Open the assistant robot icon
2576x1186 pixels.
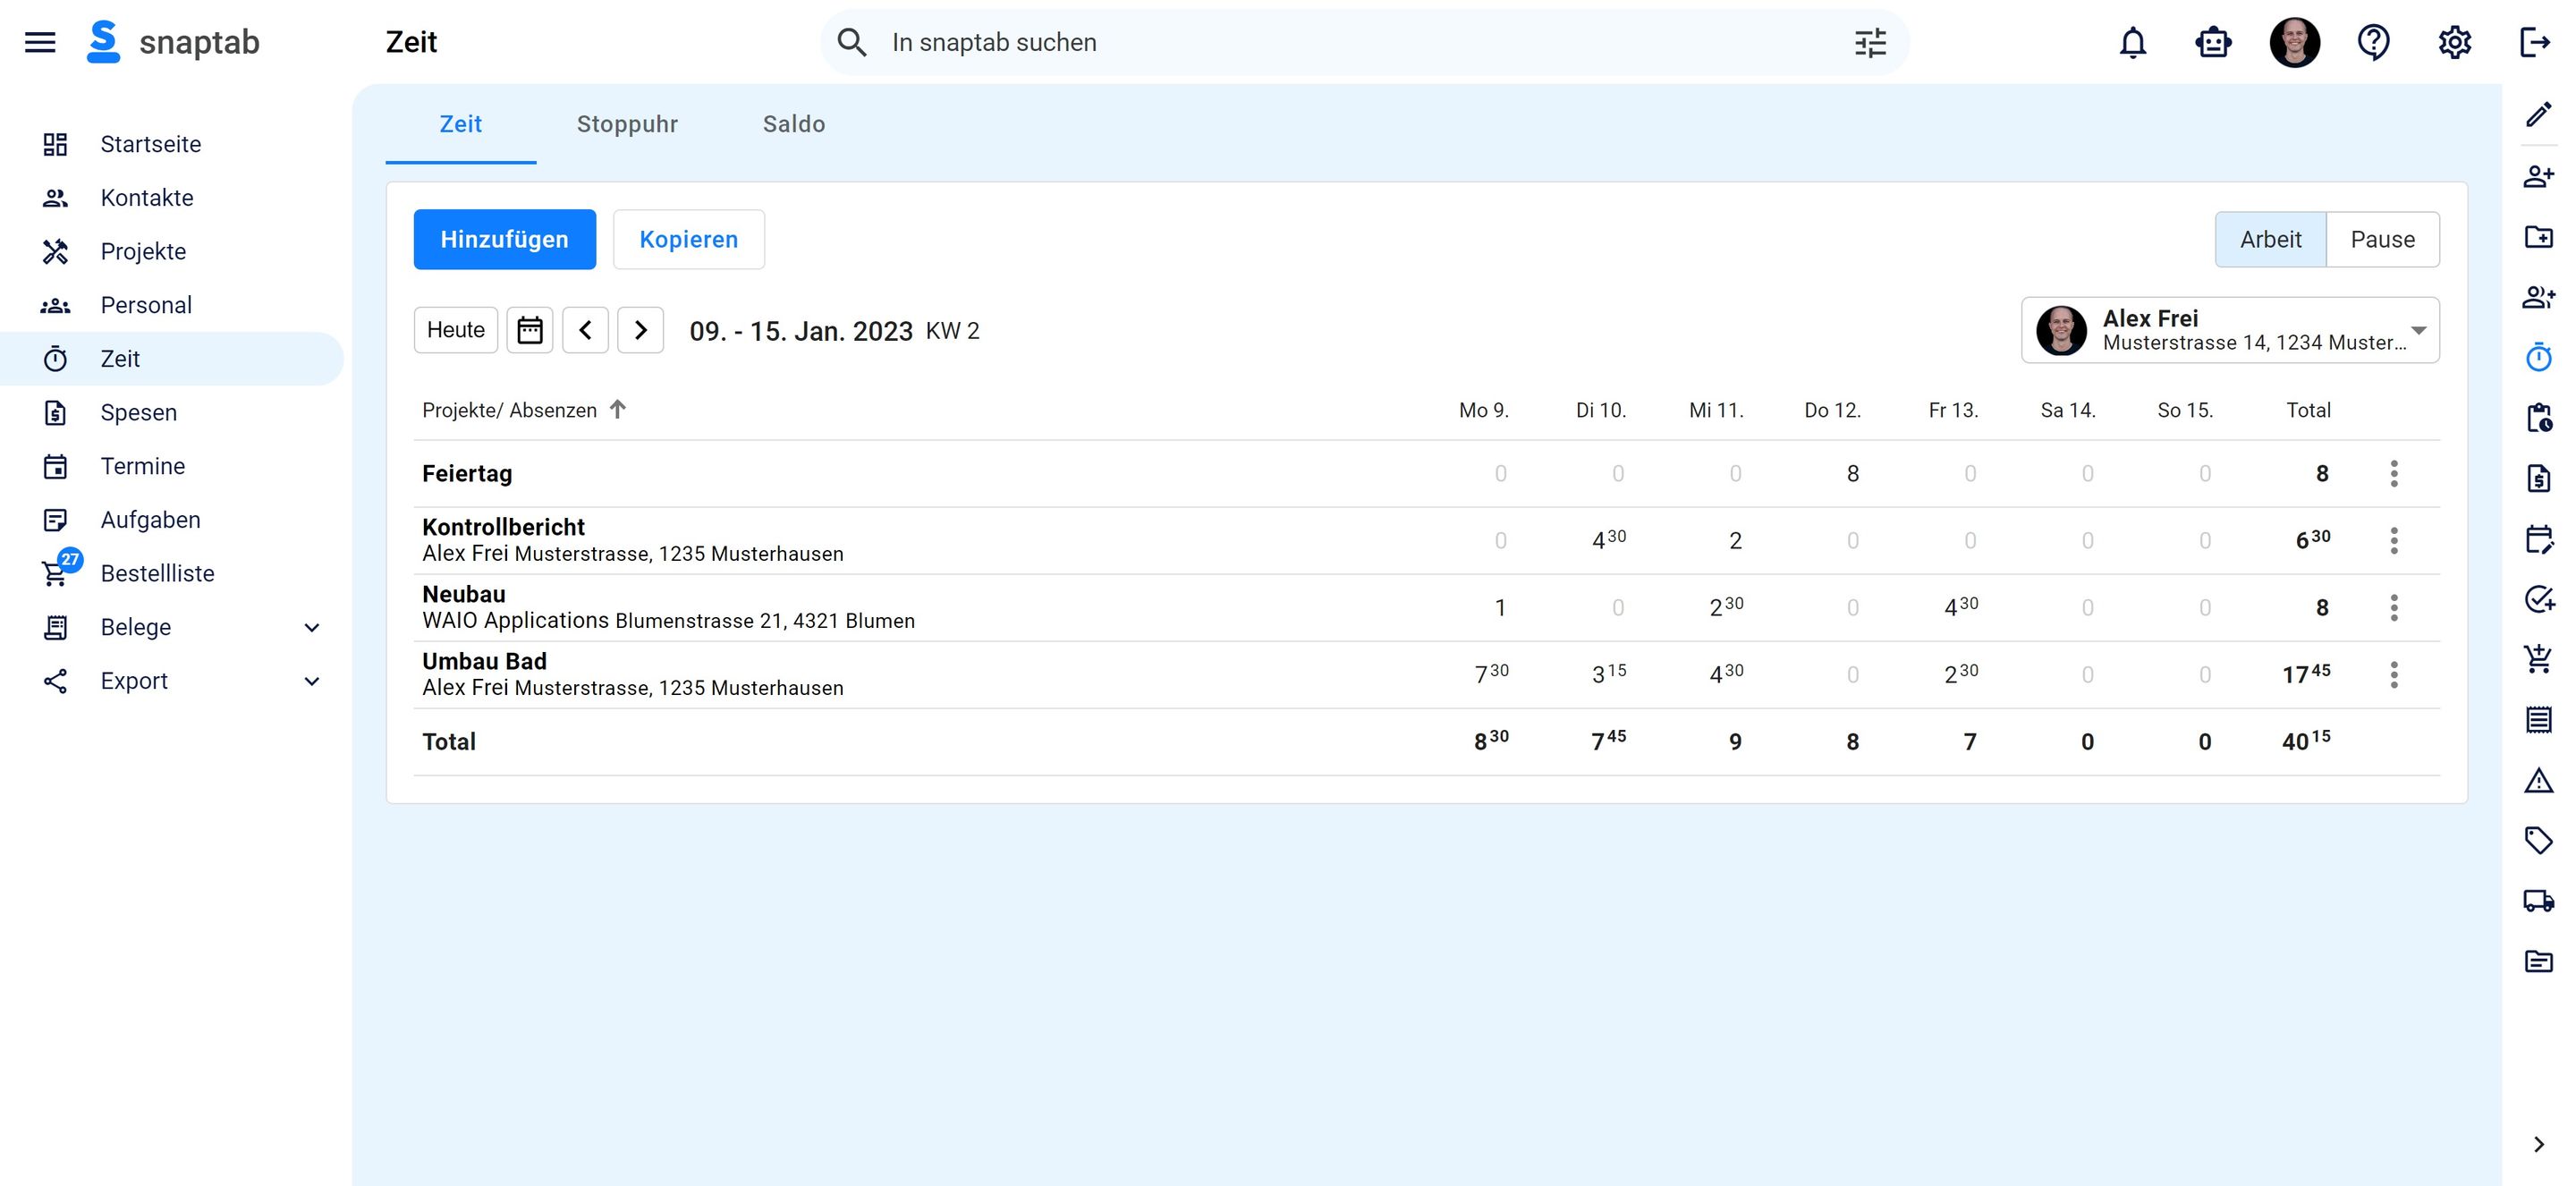pyautogui.click(x=2214, y=42)
